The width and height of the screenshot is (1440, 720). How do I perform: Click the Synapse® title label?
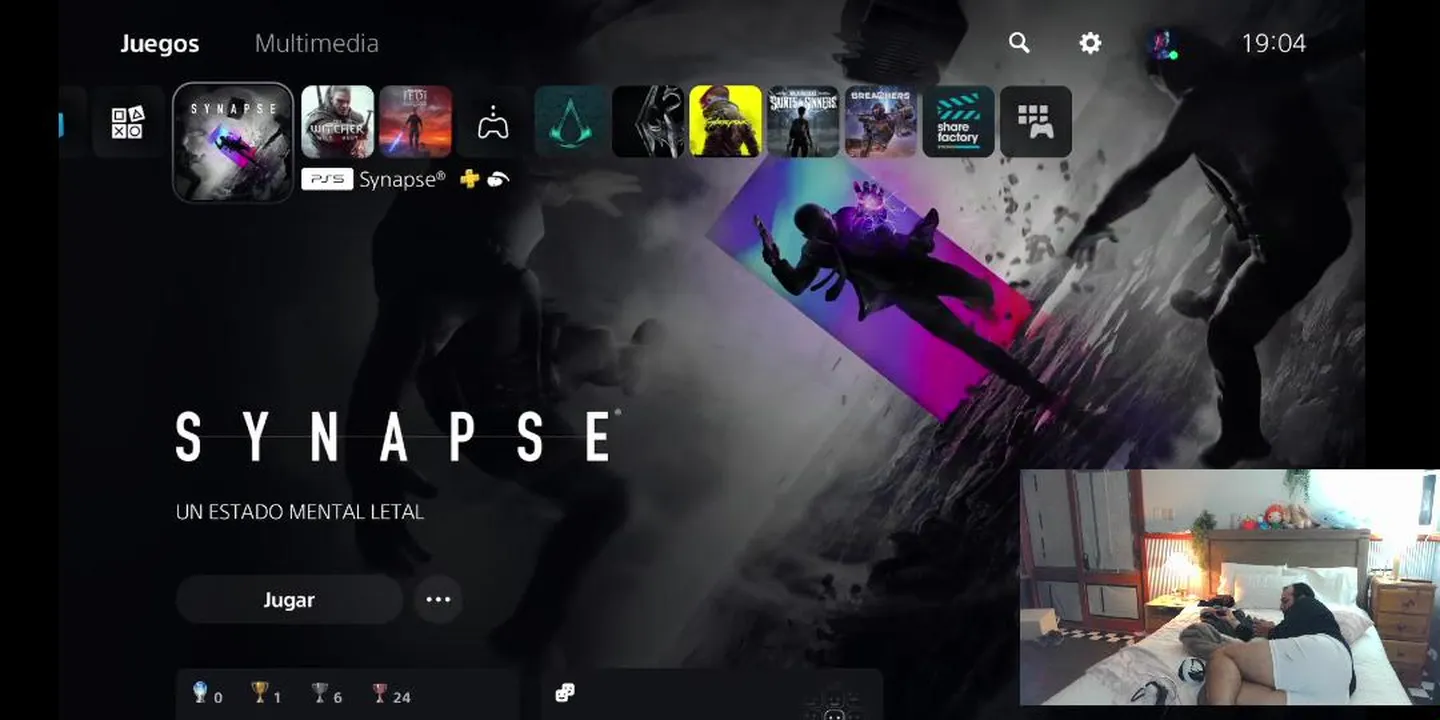click(x=403, y=180)
